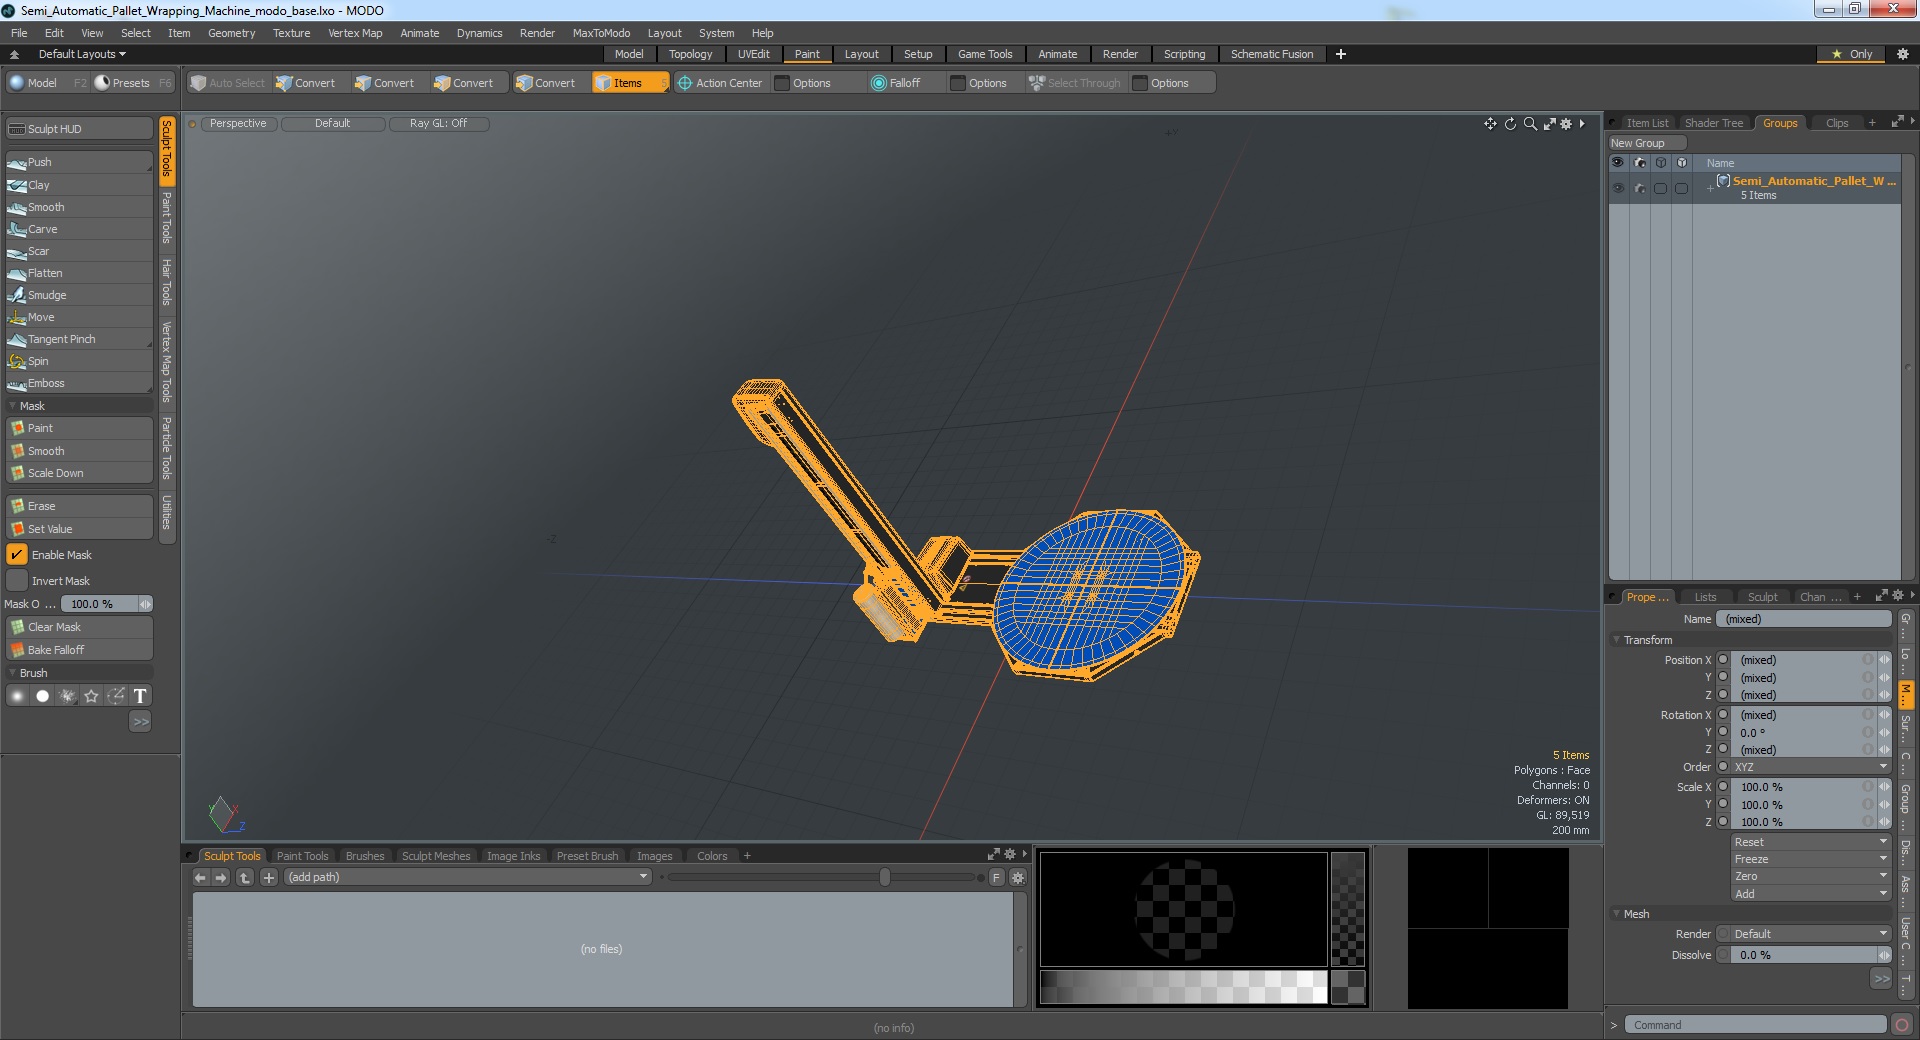Select the Tangent Pinch tool
This screenshot has height=1040, width=1920.
coord(78,339)
